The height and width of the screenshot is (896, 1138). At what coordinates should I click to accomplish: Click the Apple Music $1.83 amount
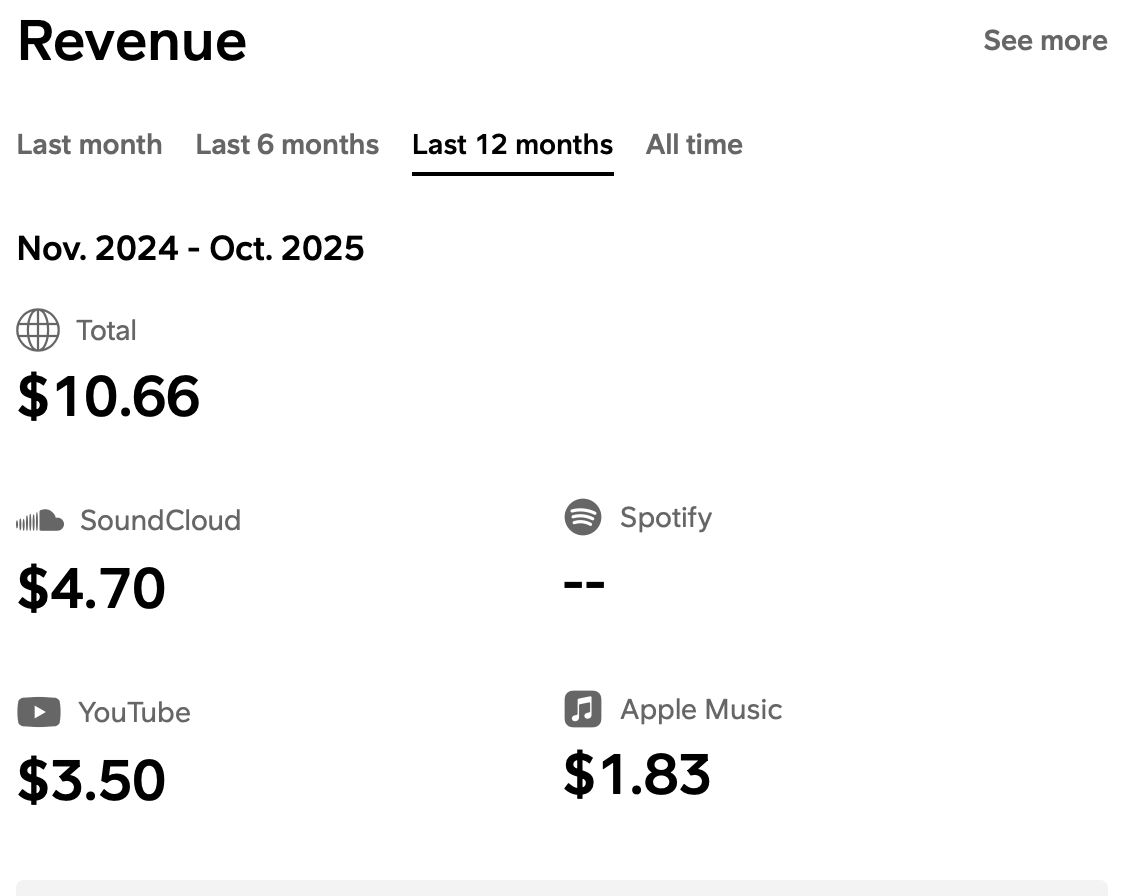click(x=637, y=774)
